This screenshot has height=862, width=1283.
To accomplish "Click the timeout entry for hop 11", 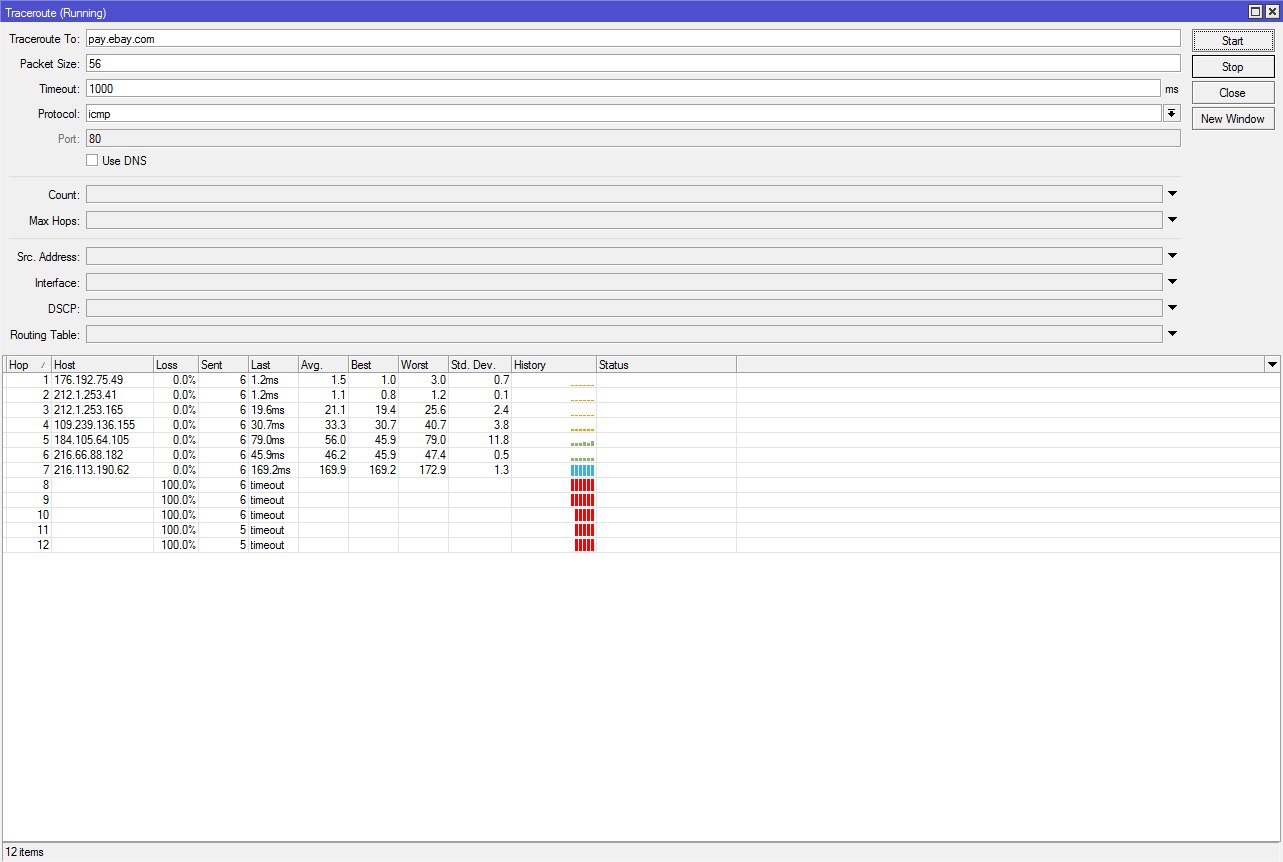I will point(267,530).
